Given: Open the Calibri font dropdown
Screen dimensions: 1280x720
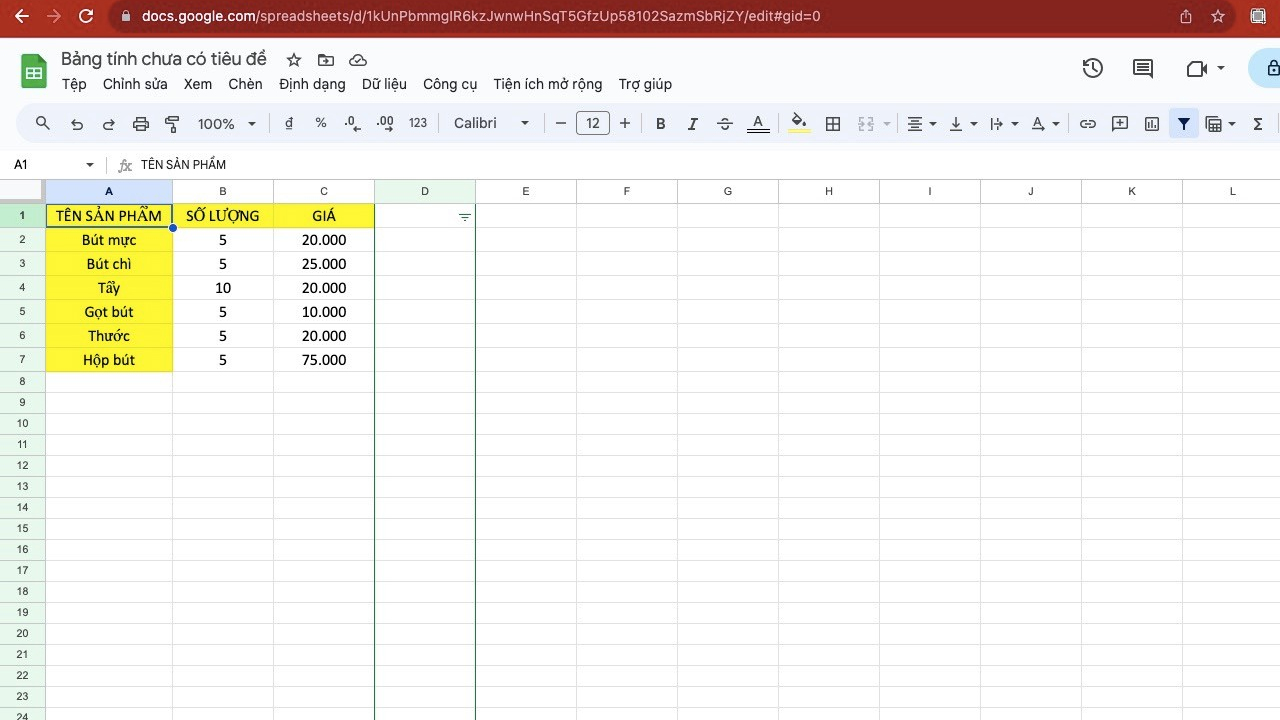Looking at the screenshot, I should [491, 123].
